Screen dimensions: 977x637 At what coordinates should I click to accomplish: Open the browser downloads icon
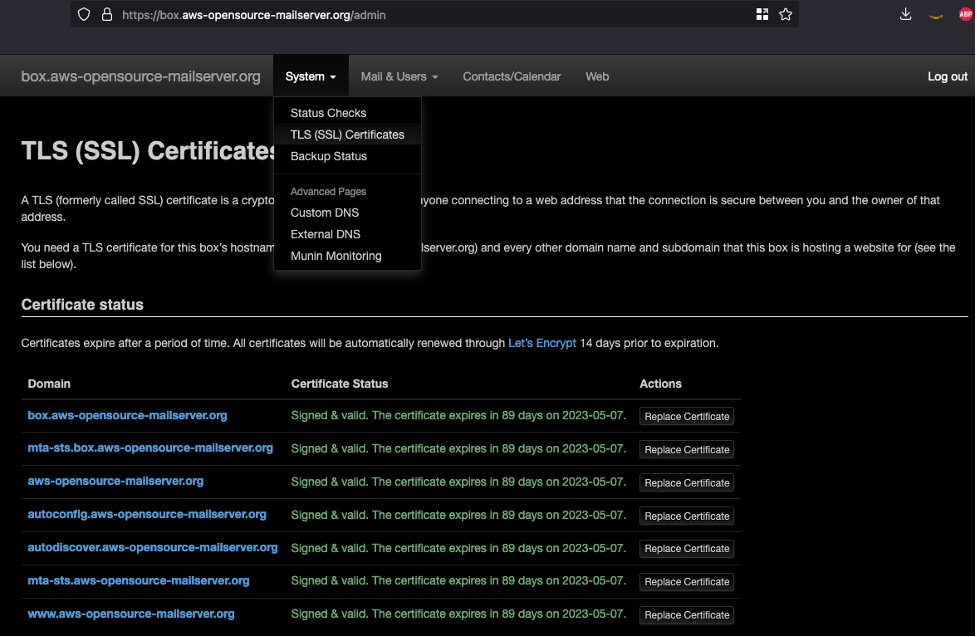pyautogui.click(x=906, y=14)
